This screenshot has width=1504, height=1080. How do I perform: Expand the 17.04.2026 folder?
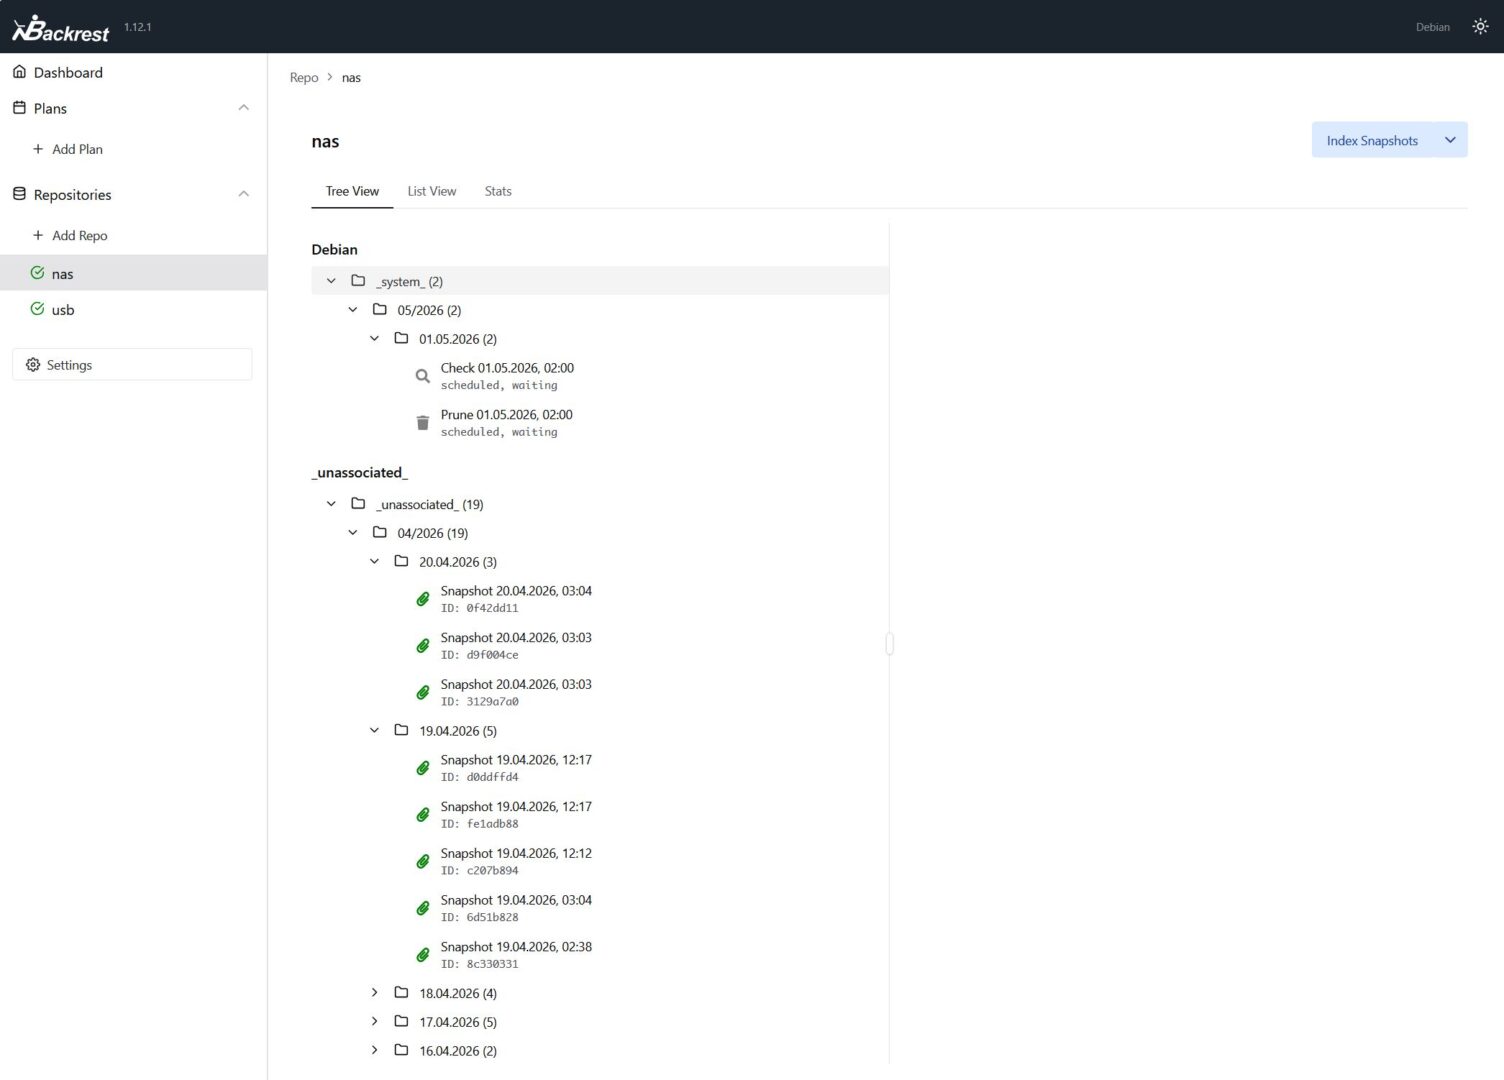click(x=374, y=1022)
